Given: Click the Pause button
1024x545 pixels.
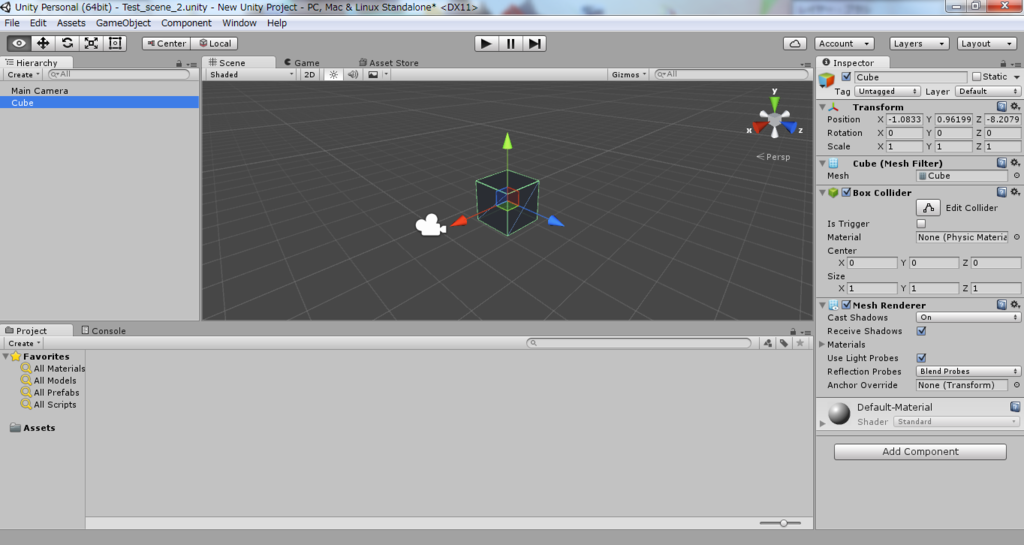Looking at the screenshot, I should coord(510,43).
